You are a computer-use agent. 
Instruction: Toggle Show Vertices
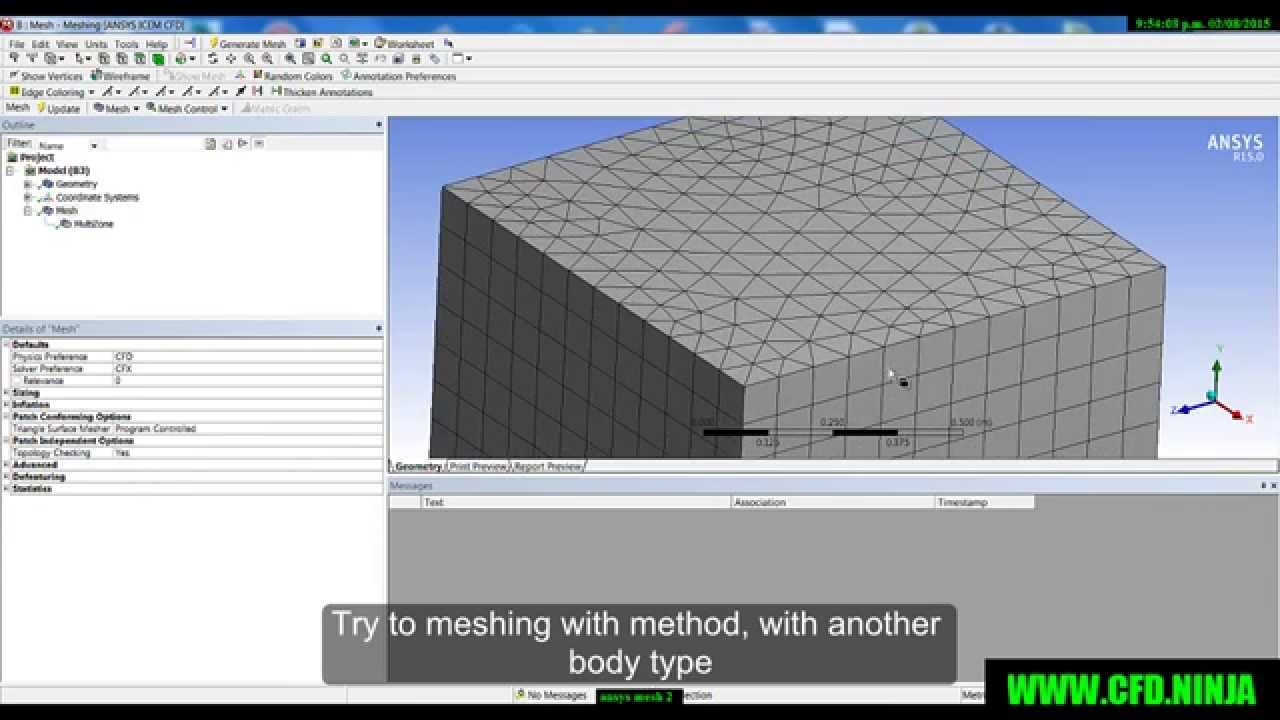[46, 76]
